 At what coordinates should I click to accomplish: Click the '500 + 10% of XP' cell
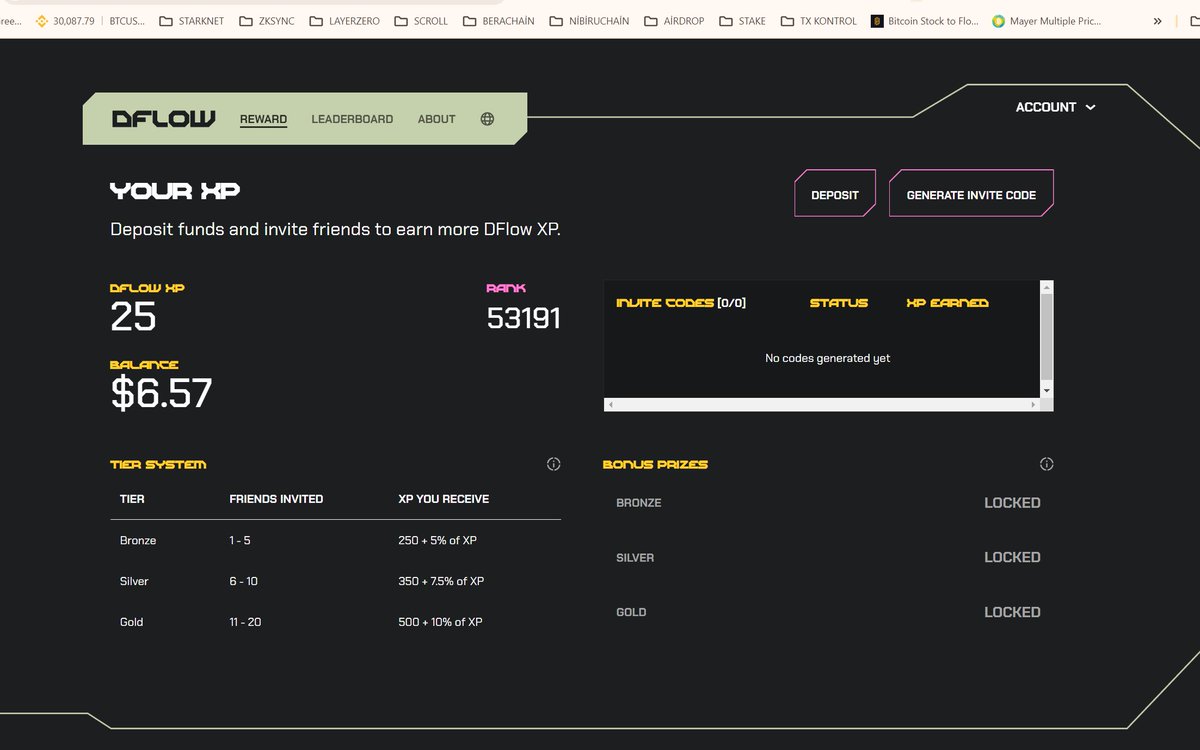point(440,622)
